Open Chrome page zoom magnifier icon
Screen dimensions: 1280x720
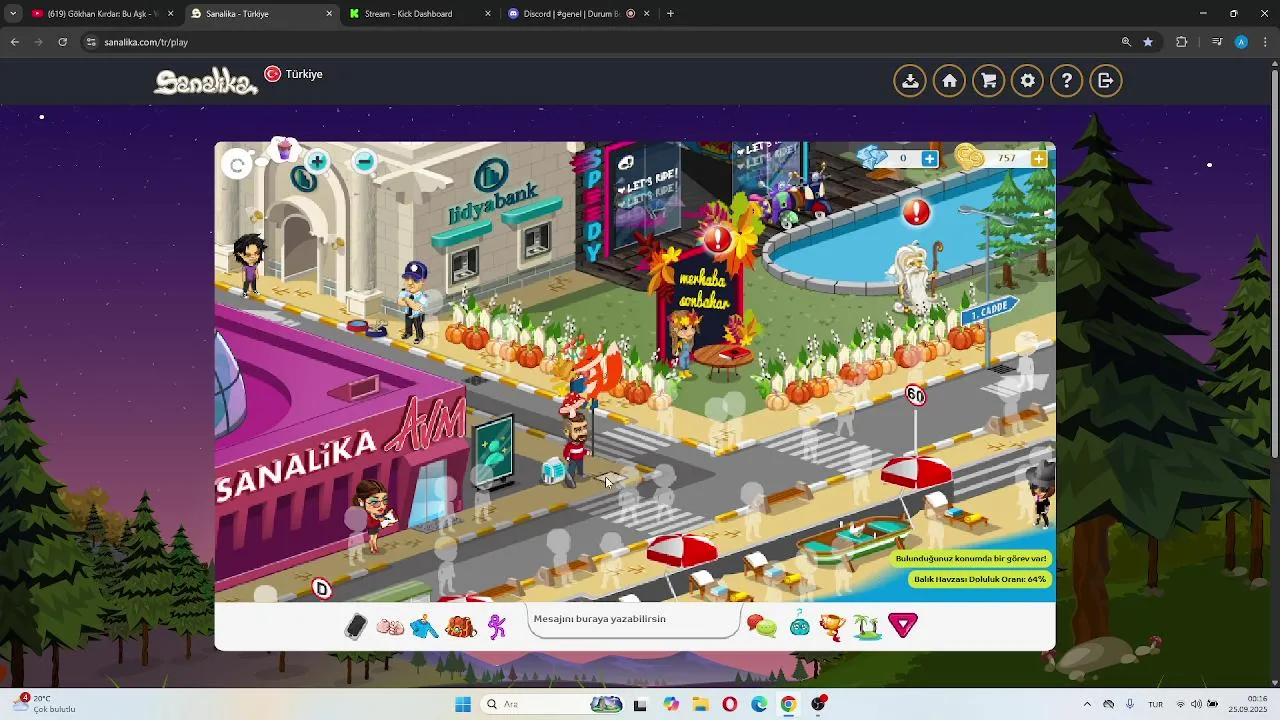(x=1126, y=42)
